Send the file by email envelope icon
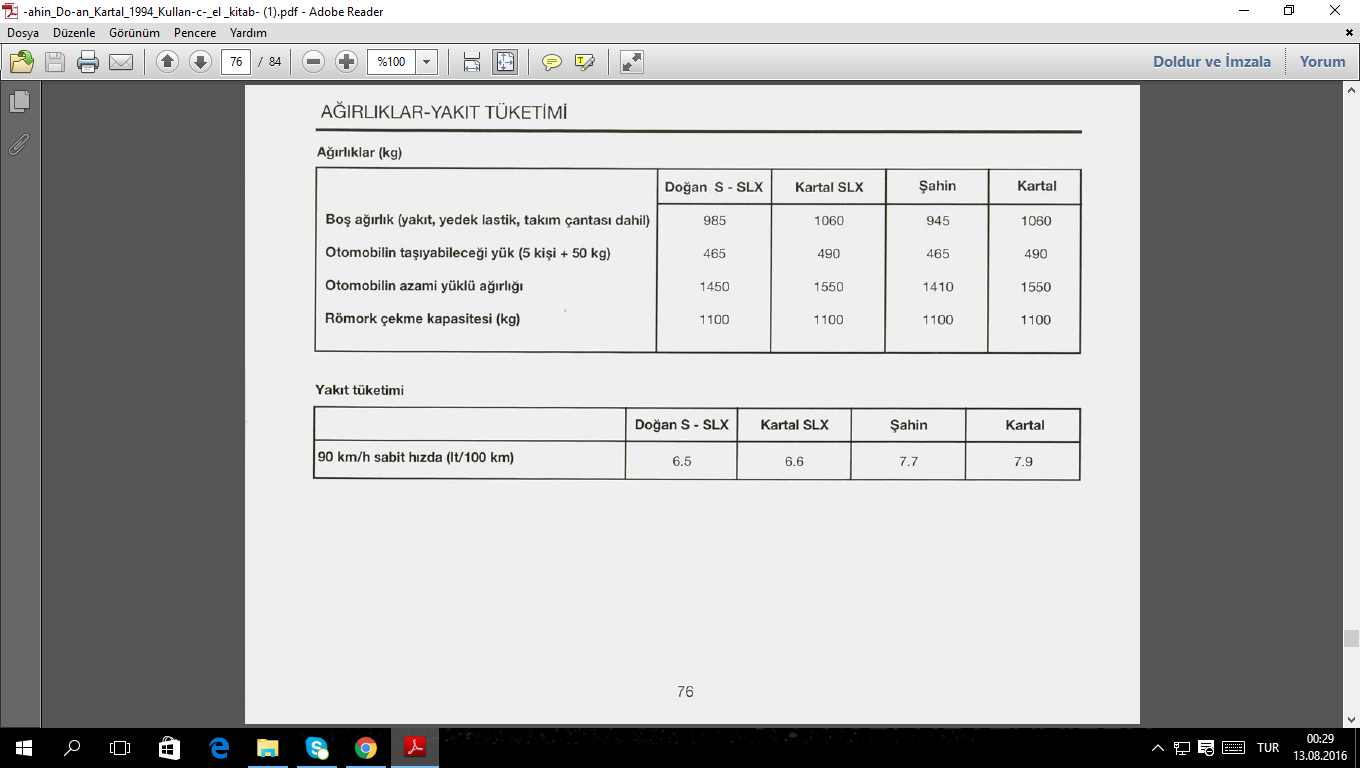The height and width of the screenshot is (768, 1360). pyautogui.click(x=121, y=62)
